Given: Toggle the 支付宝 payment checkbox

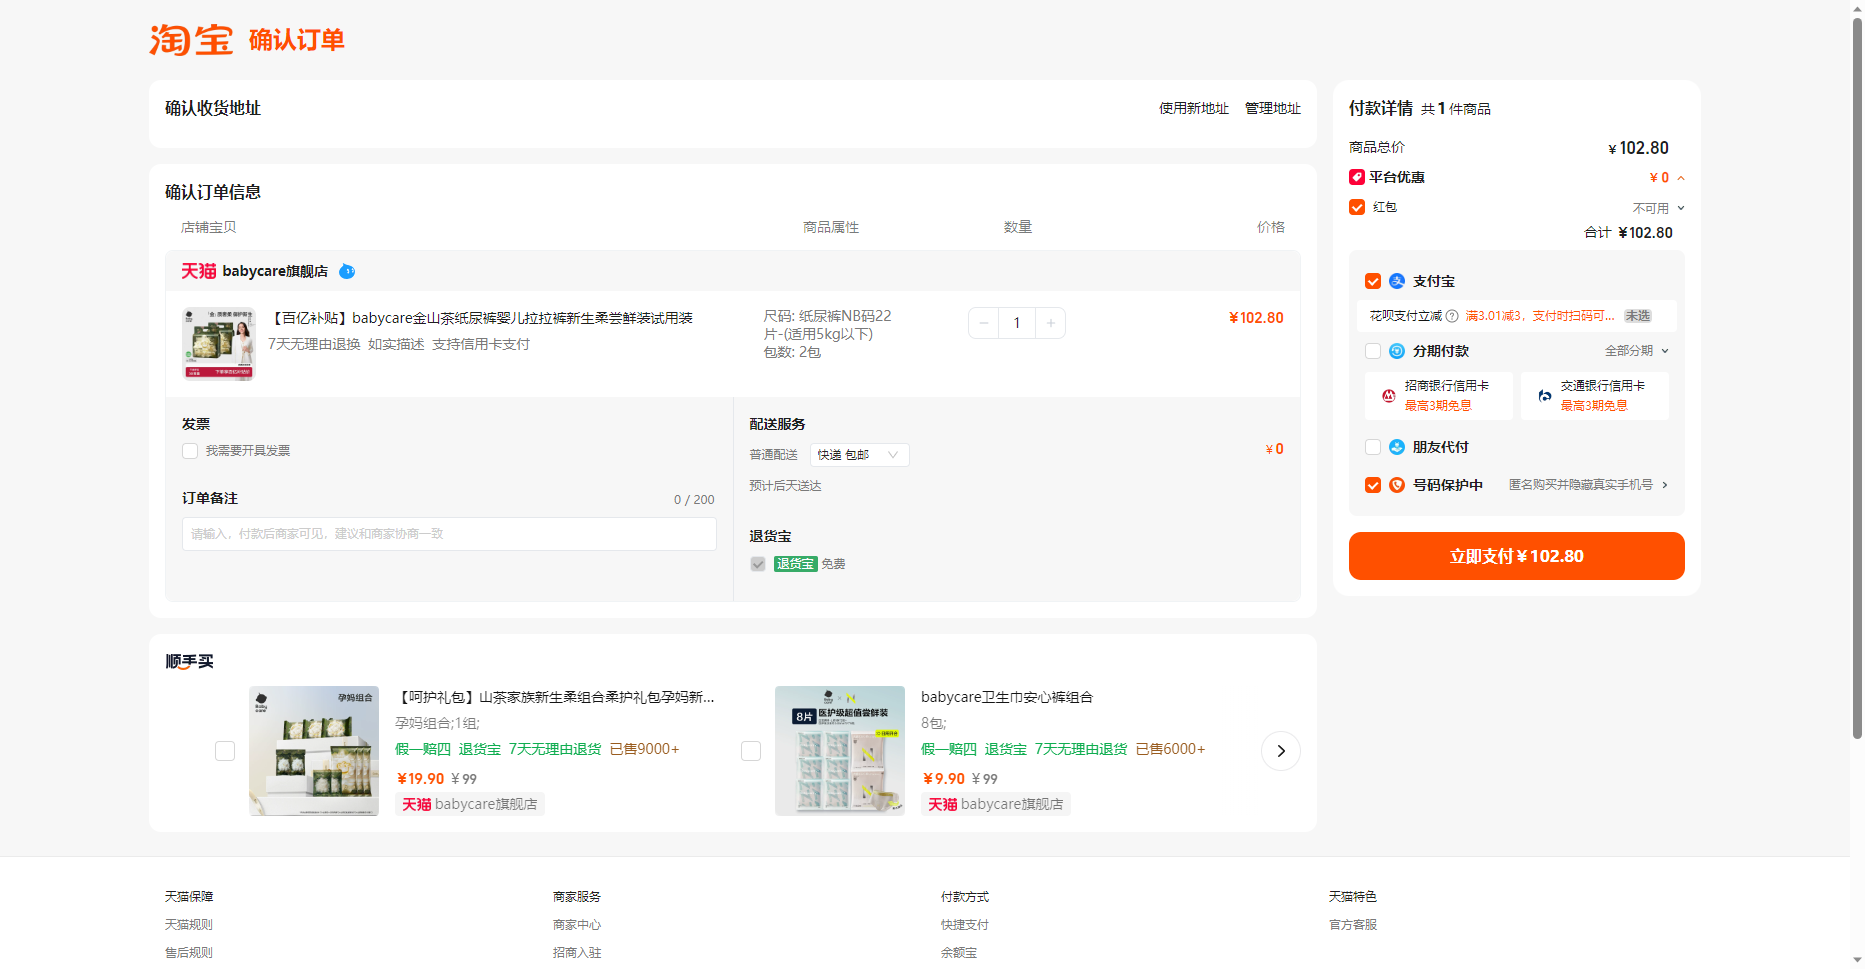Looking at the screenshot, I should (1373, 281).
